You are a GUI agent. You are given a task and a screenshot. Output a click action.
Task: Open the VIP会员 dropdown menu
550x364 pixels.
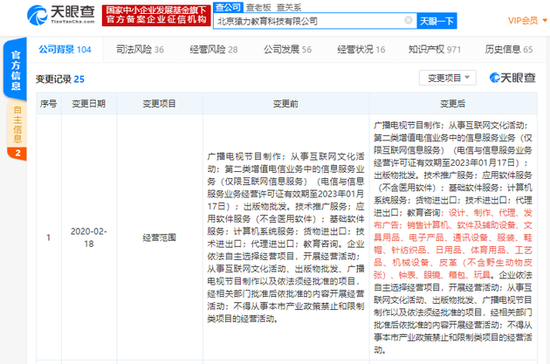click(x=527, y=21)
